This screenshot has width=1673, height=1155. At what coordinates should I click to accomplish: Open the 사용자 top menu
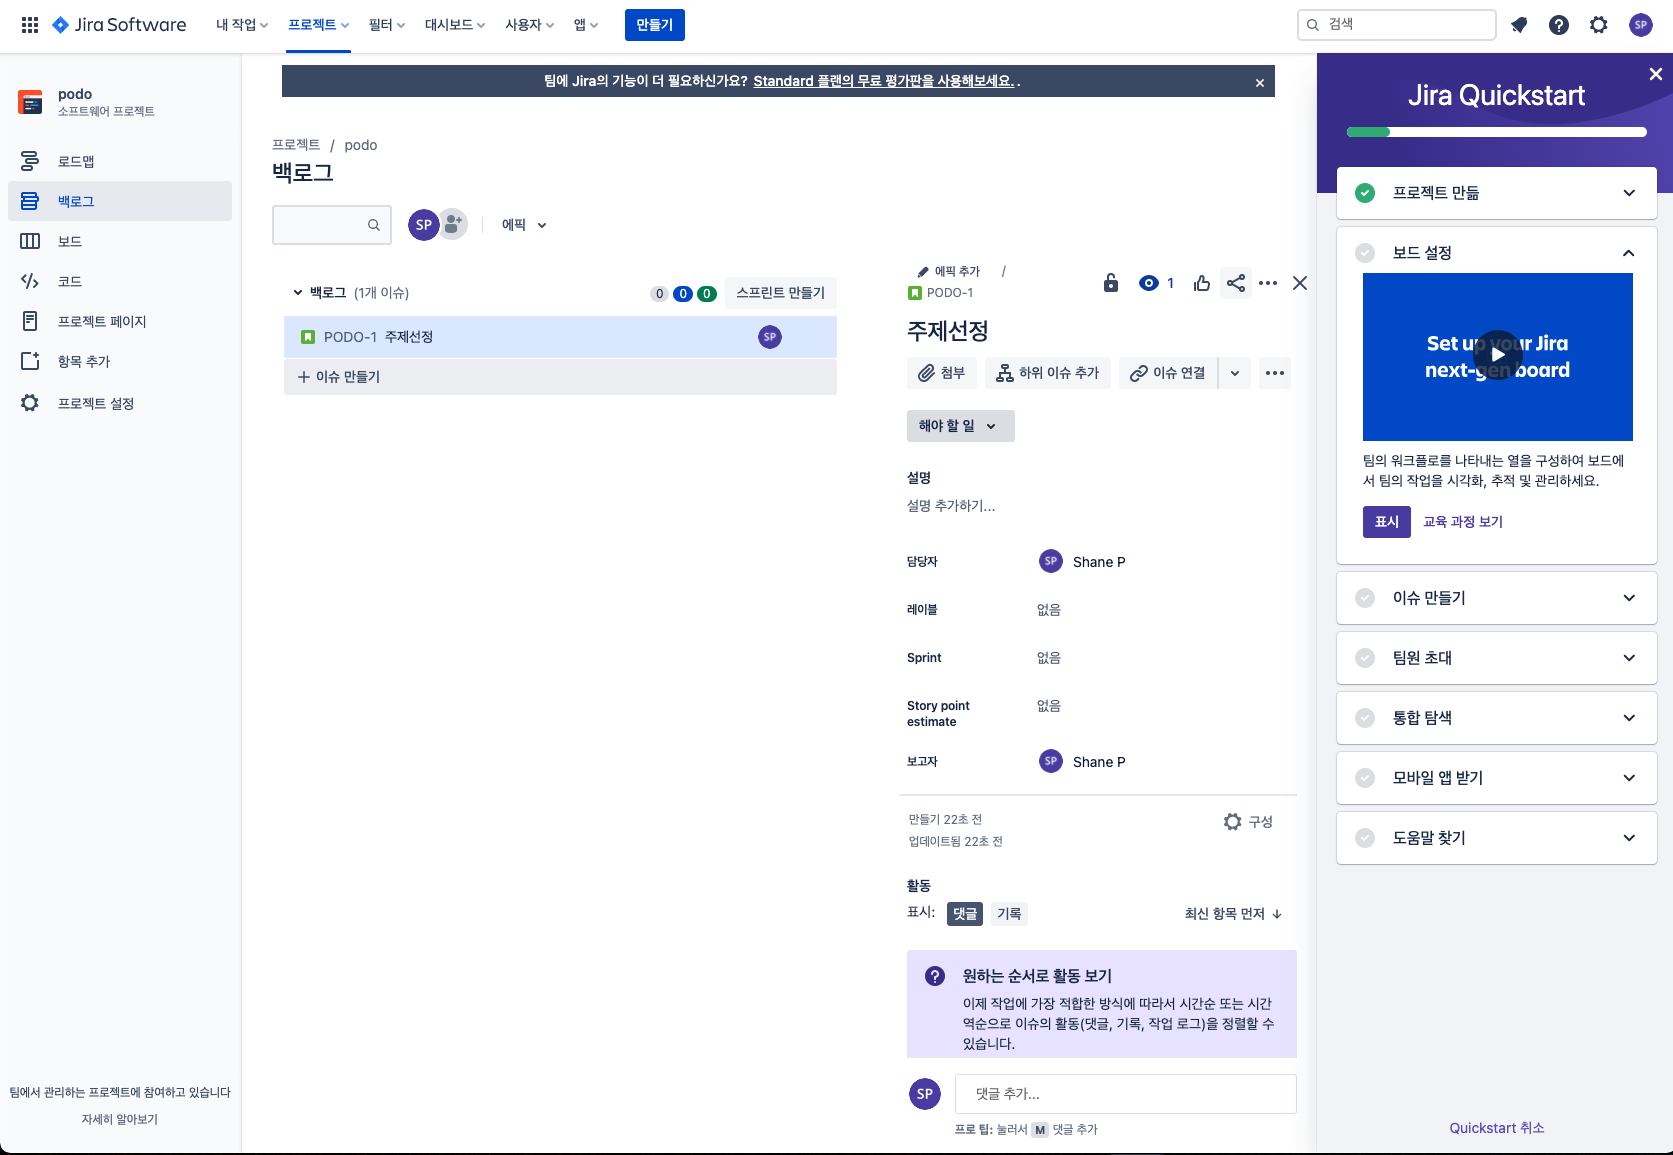[529, 25]
